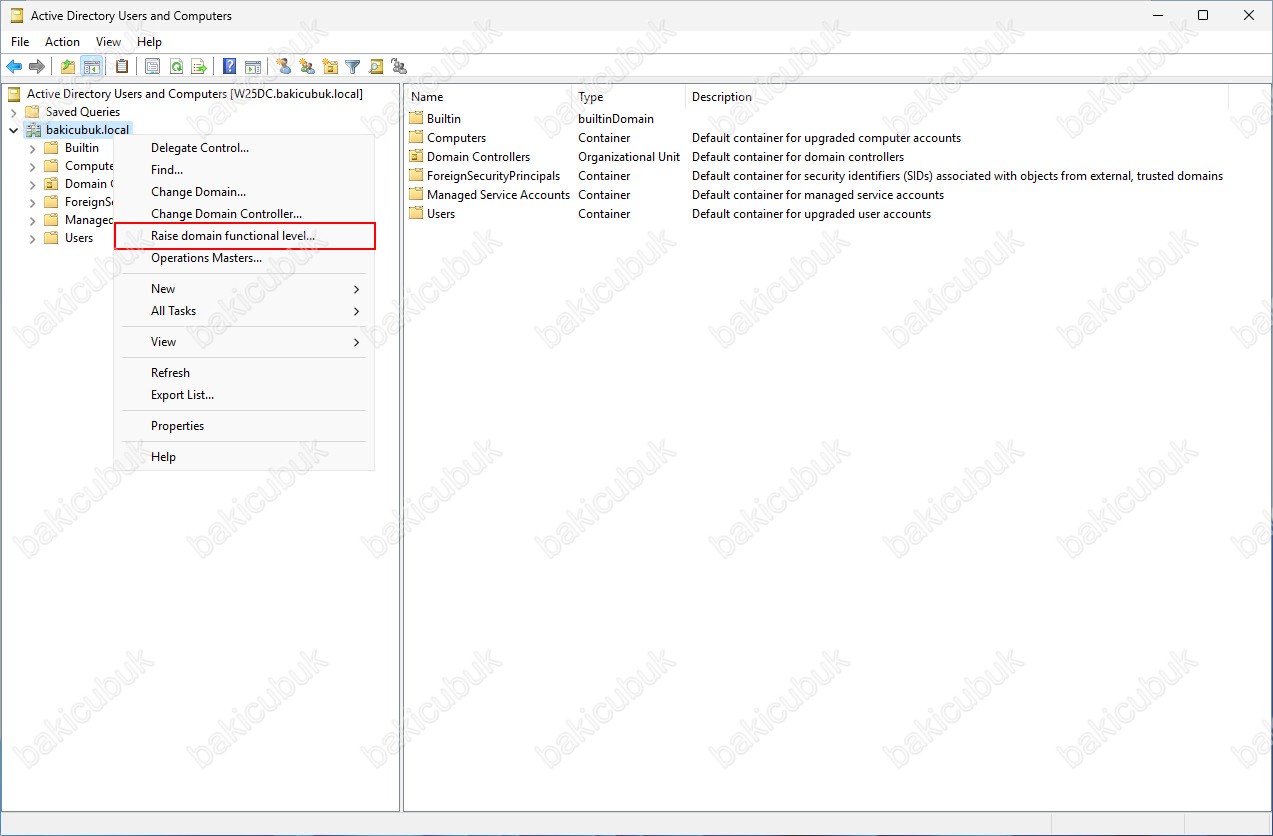Image resolution: width=1273 pixels, height=836 pixels.
Task: Click the builtinDomain type cell
Action: tap(616, 119)
